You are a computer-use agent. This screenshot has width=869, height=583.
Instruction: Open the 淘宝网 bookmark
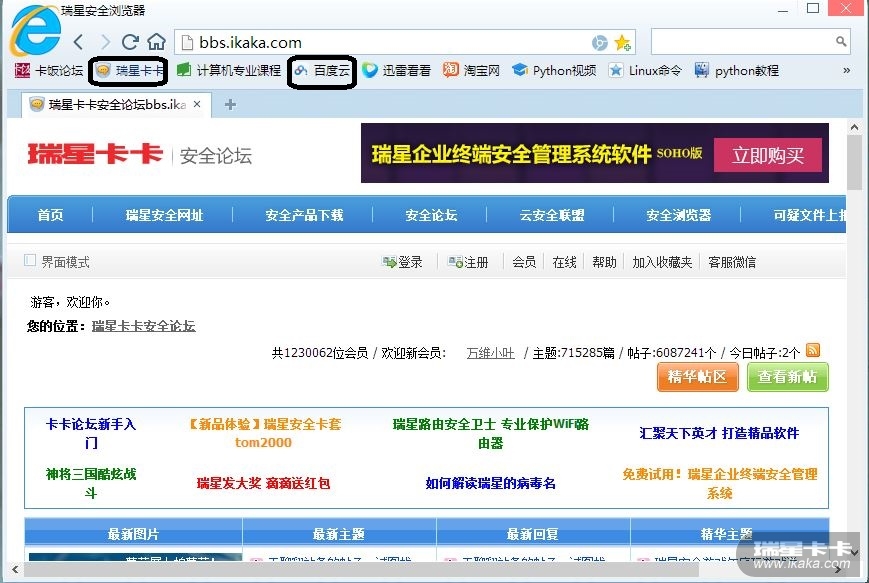click(x=471, y=70)
